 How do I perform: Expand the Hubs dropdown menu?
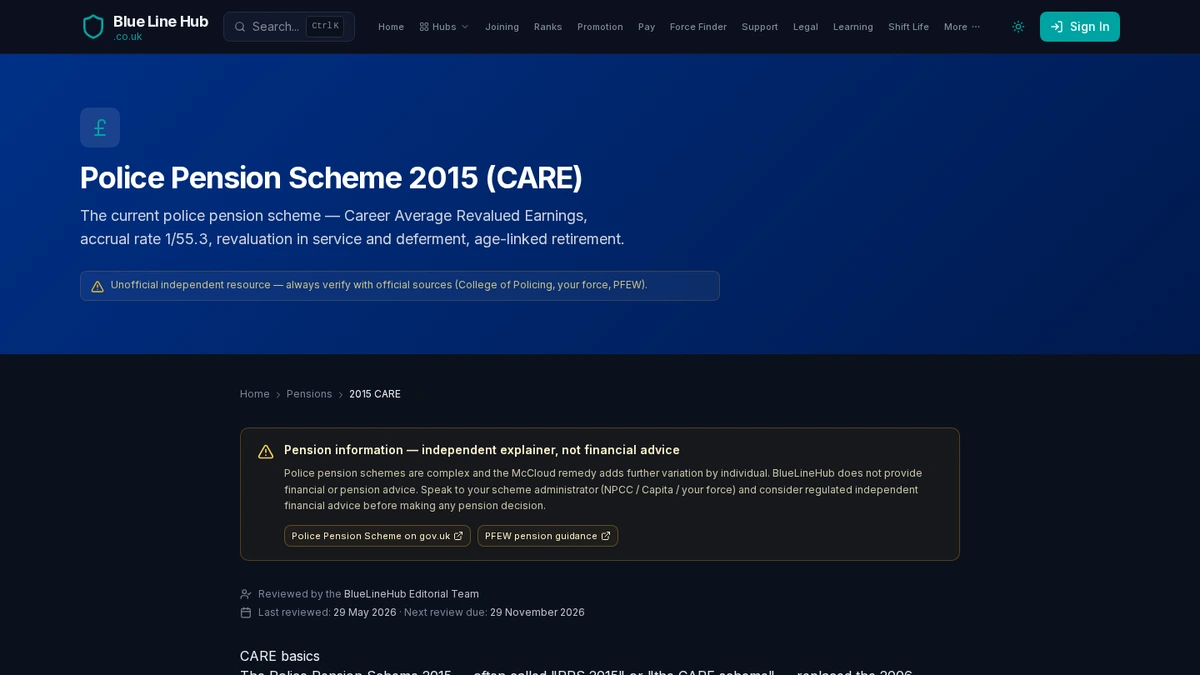pyautogui.click(x=444, y=27)
